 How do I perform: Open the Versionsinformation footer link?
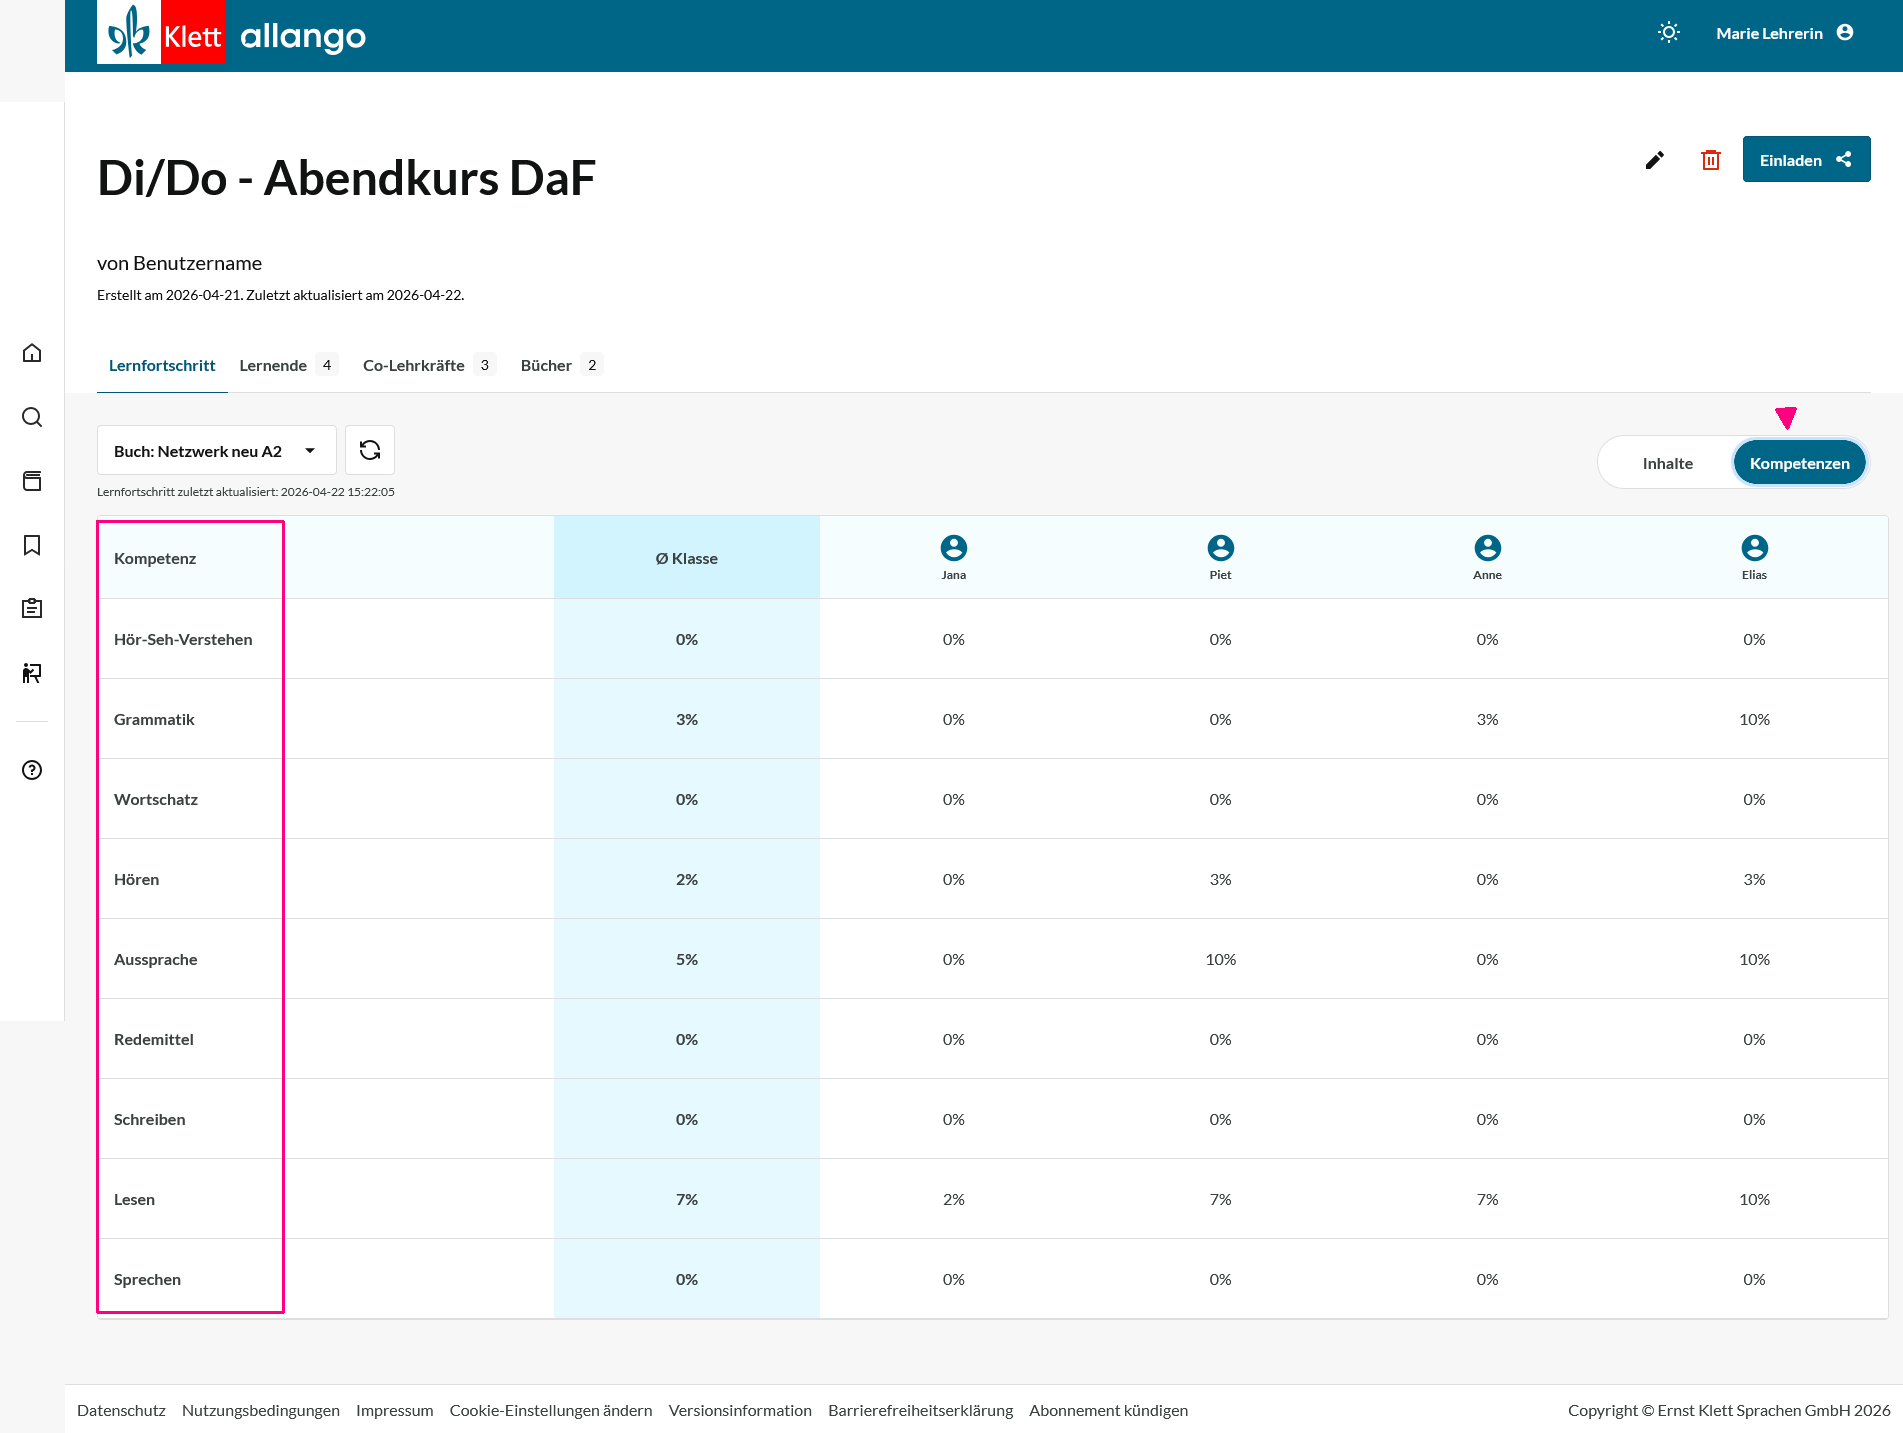point(740,1410)
